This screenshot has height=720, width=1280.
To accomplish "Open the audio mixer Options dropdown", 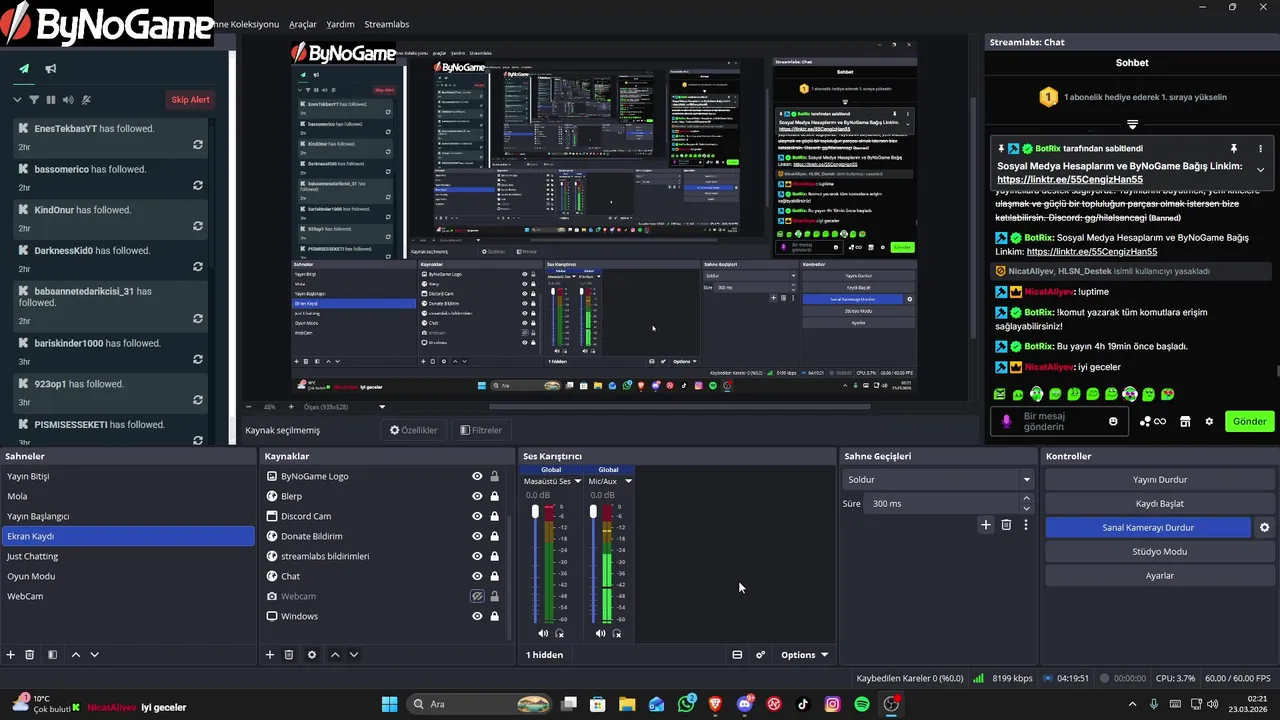I will tap(804, 655).
